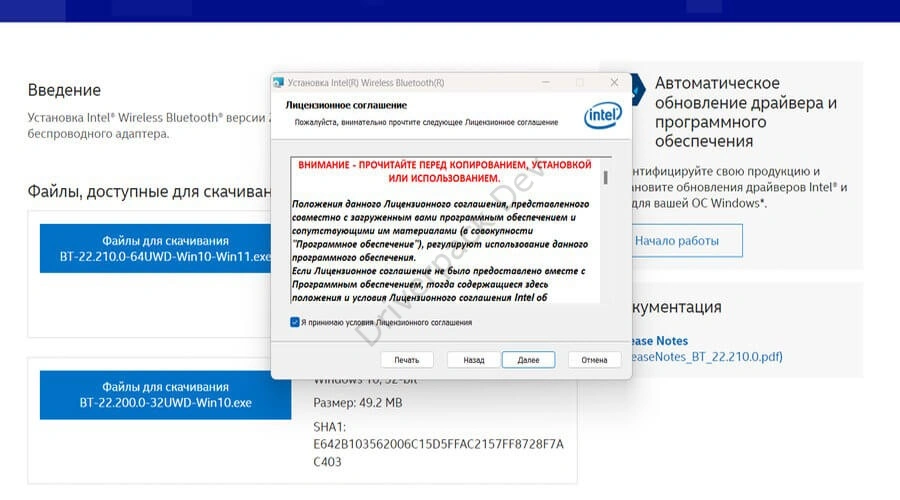Go back with the Назад button
The width and height of the screenshot is (900, 500).
pos(474,360)
